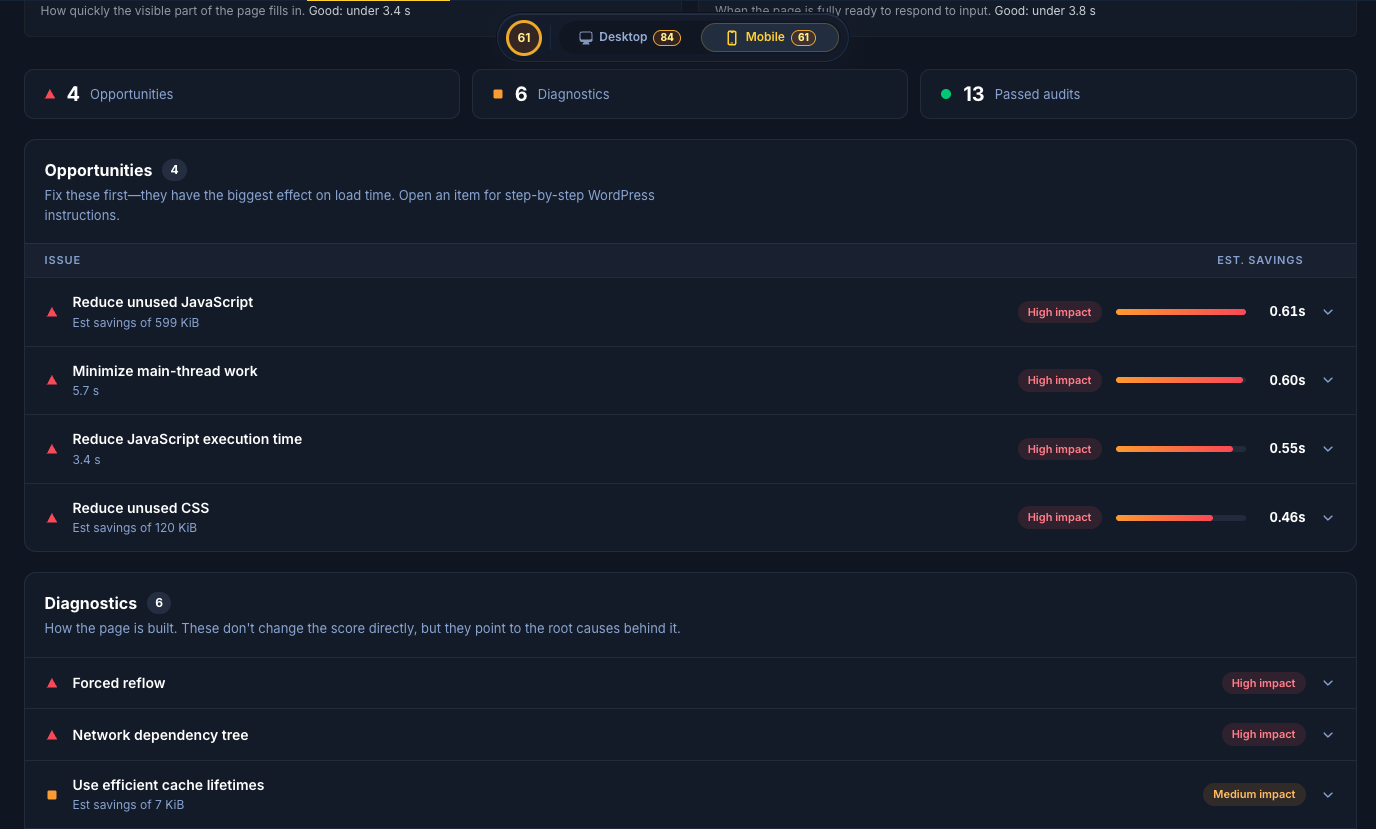The height and width of the screenshot is (829, 1376).
Task: Click the desktop monitor icon
Action: coord(586,38)
